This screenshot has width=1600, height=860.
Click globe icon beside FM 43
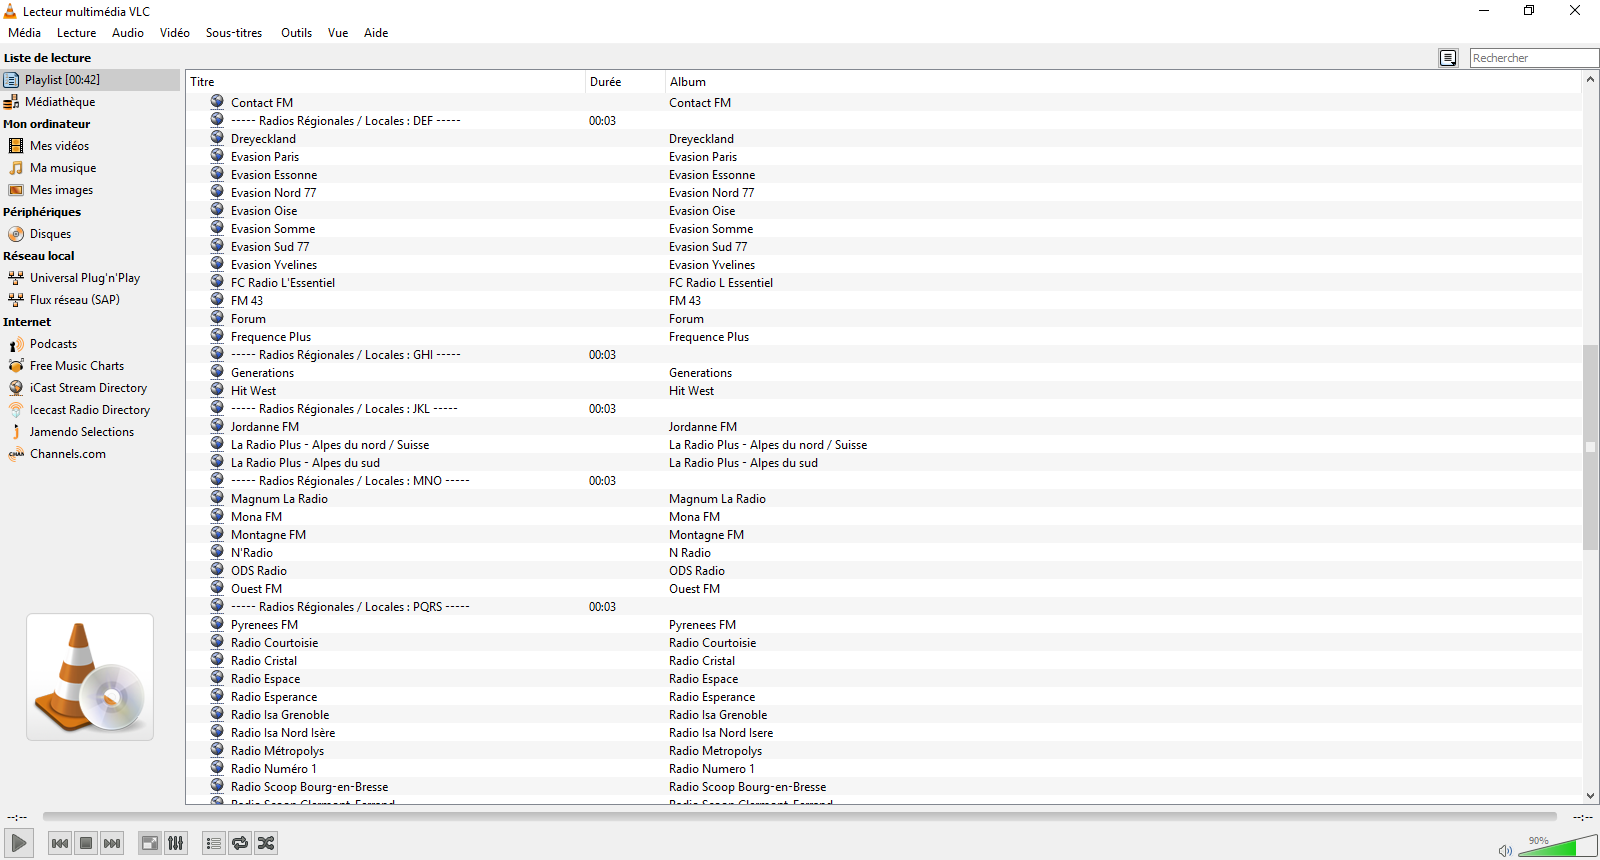(x=217, y=299)
